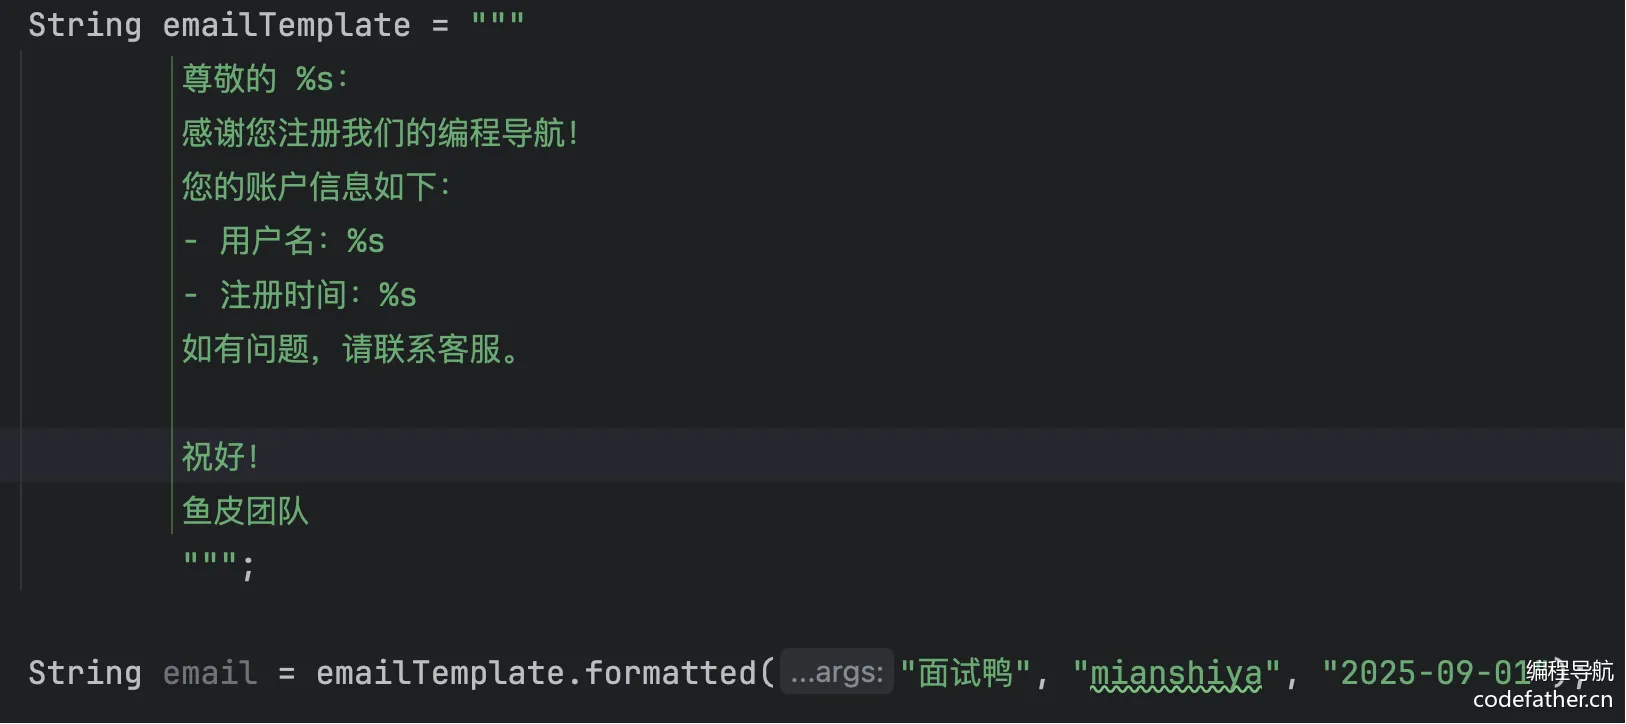
Task: Click the emailTemplate variable declaration name
Action: coord(286,25)
